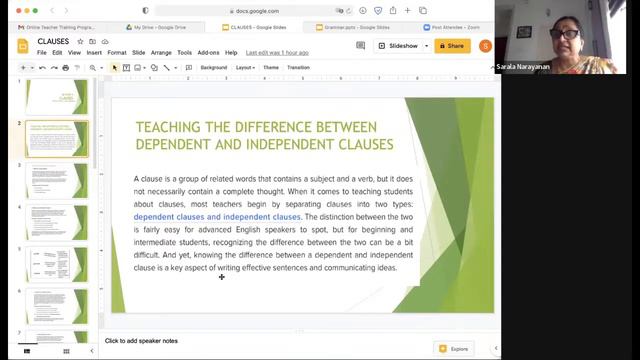Insert a text box
The height and width of the screenshot is (360, 640).
pos(127,68)
